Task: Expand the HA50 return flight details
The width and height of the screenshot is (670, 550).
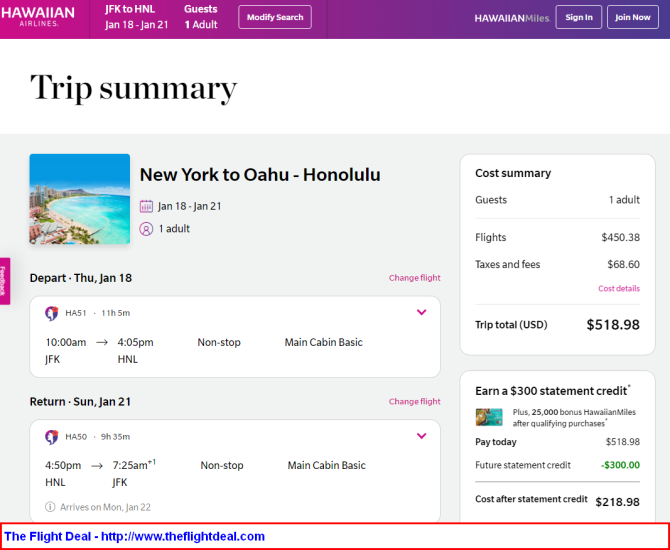Action: tap(421, 436)
